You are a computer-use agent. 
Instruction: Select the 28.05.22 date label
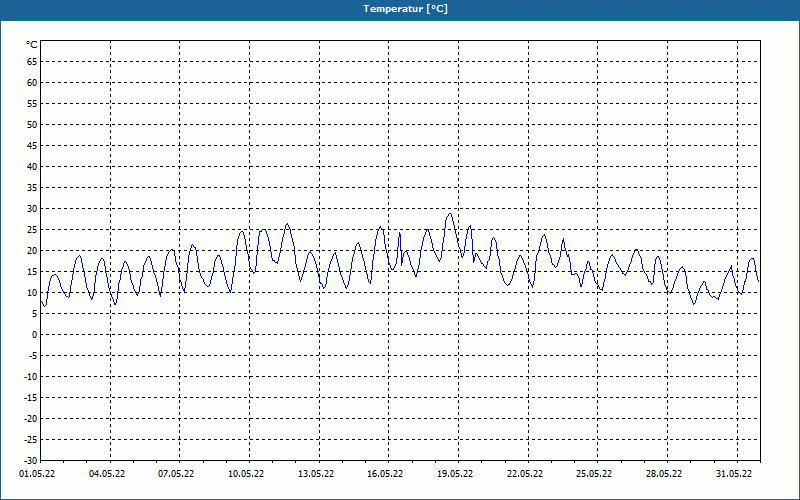point(664,474)
